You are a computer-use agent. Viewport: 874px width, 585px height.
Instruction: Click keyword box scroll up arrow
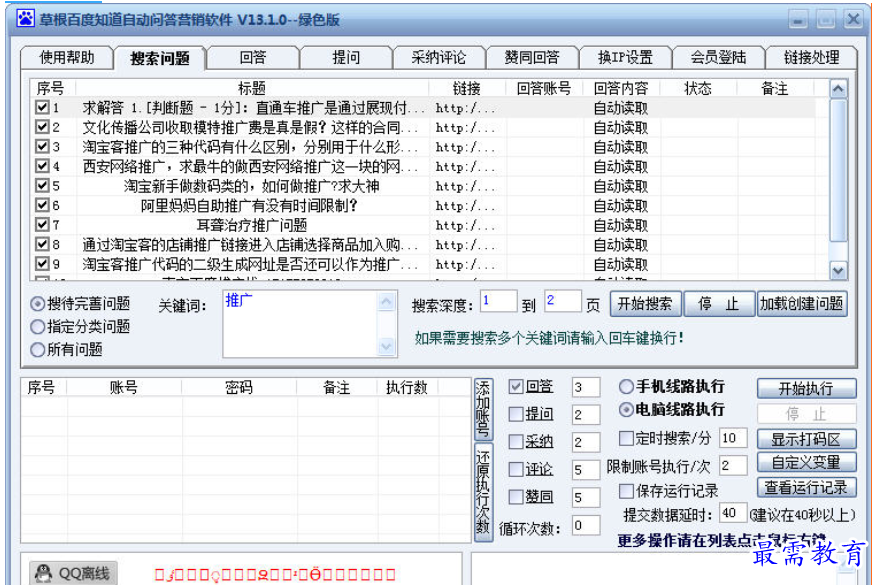coord(386,303)
